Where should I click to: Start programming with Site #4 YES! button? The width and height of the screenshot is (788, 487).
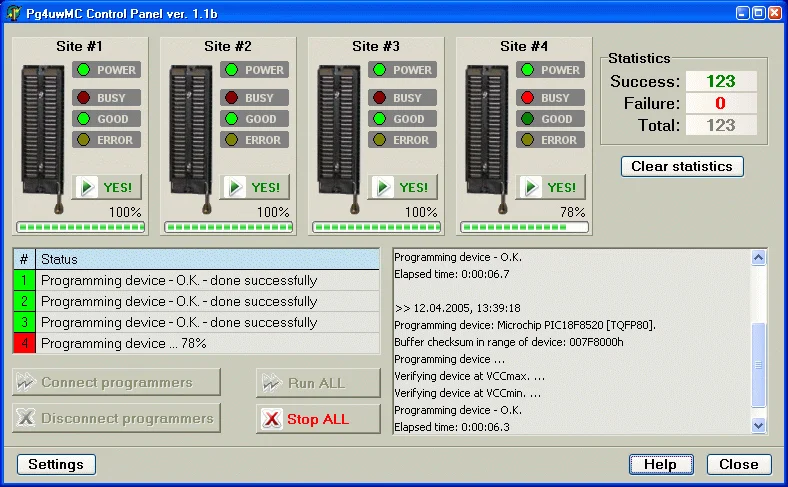tap(551, 187)
